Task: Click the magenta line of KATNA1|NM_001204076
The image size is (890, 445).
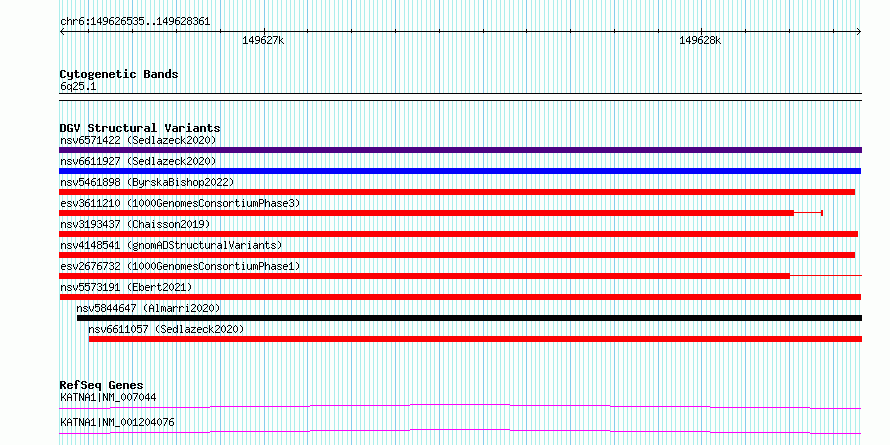Action: pos(460,431)
